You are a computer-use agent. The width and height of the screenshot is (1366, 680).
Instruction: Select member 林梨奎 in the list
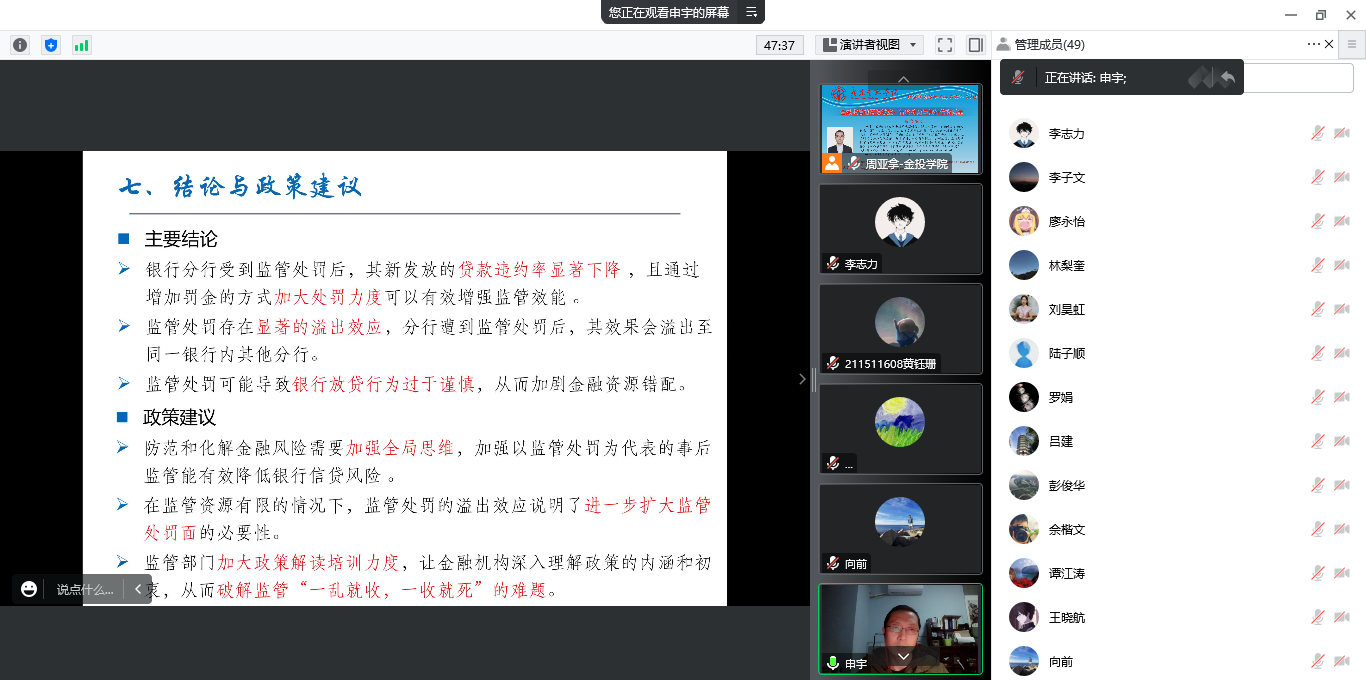pos(1066,265)
